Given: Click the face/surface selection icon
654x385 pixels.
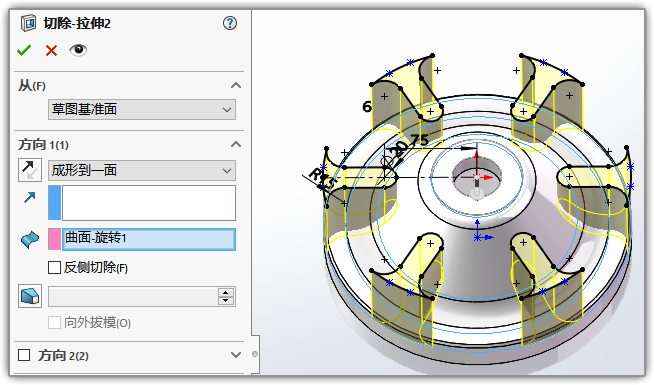Looking at the screenshot, I should 30,240.
